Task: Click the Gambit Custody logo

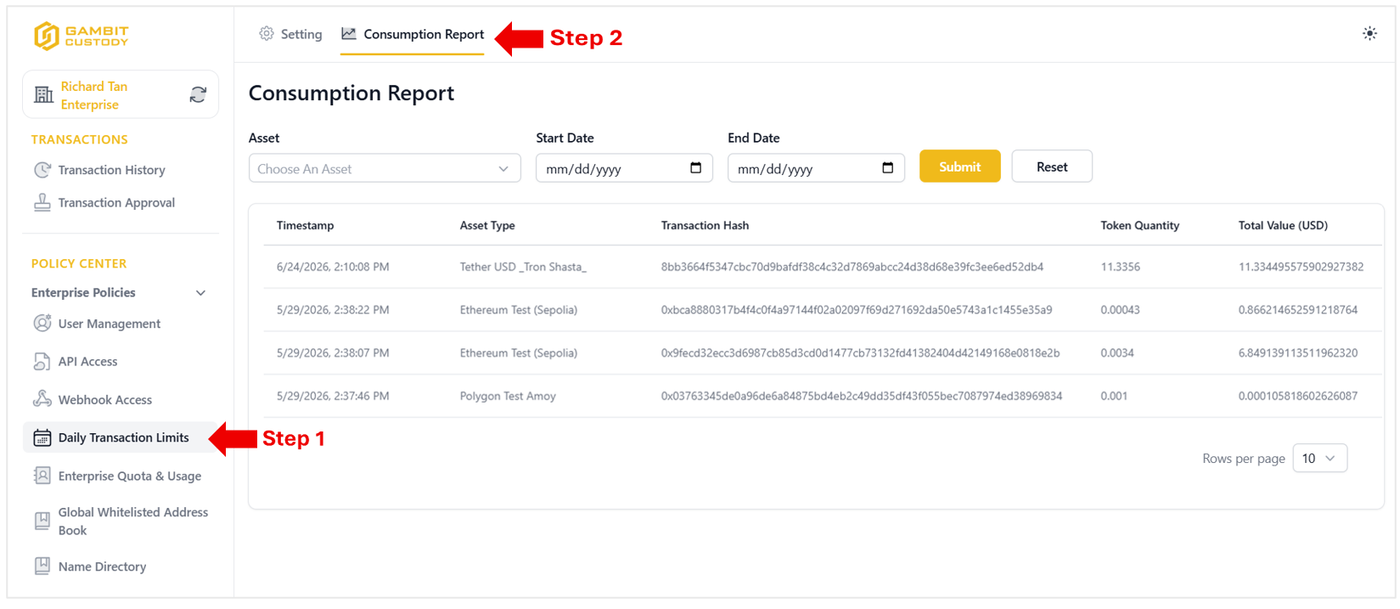Action: pos(81,36)
